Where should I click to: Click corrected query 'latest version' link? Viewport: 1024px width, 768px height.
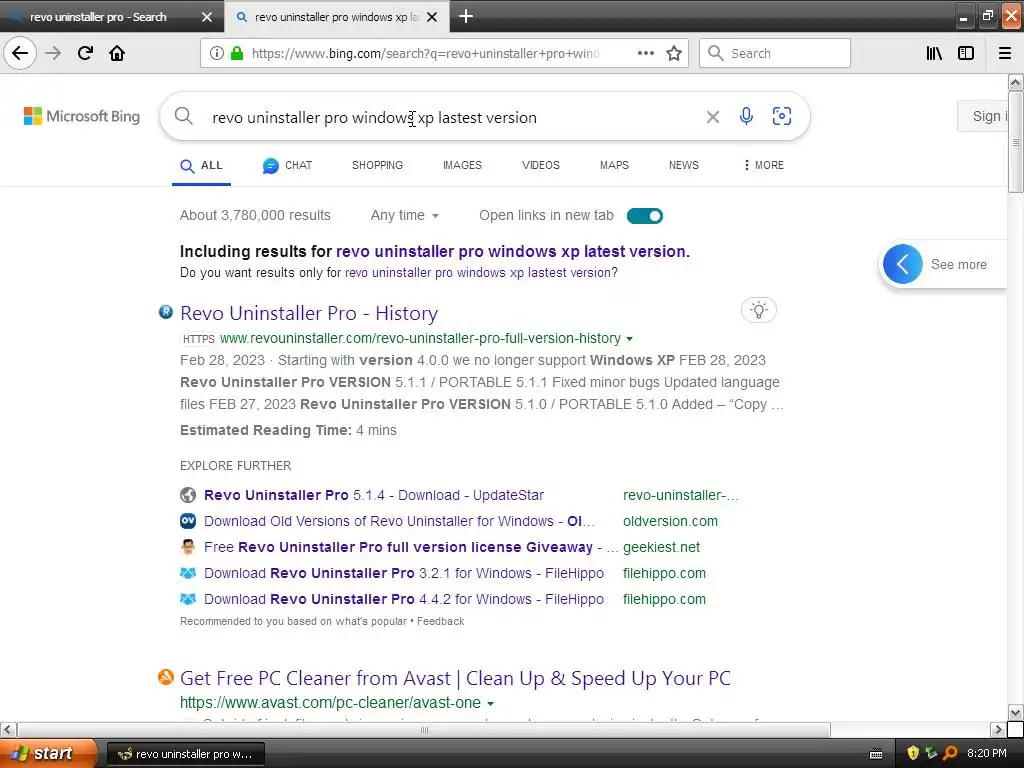point(511,251)
